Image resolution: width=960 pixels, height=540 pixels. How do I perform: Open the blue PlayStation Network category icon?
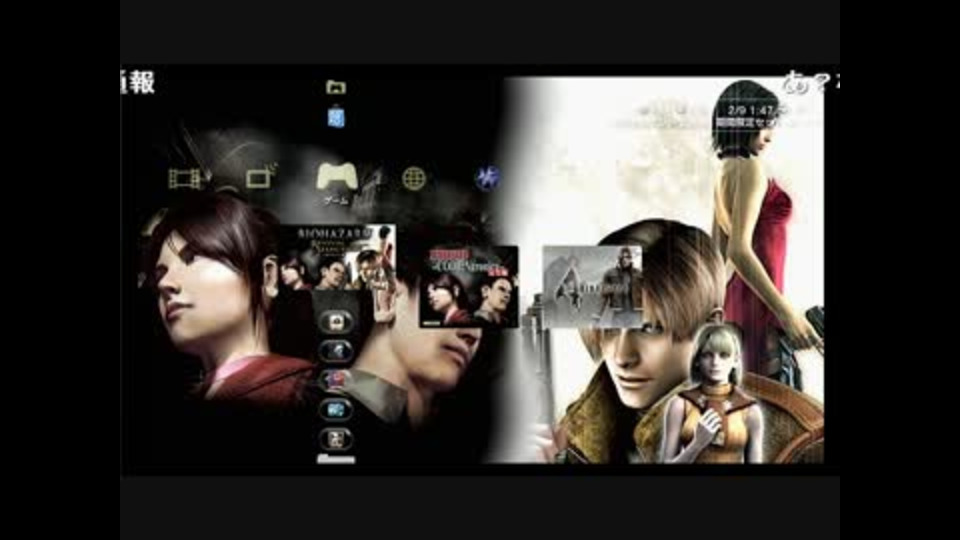[x=488, y=178]
